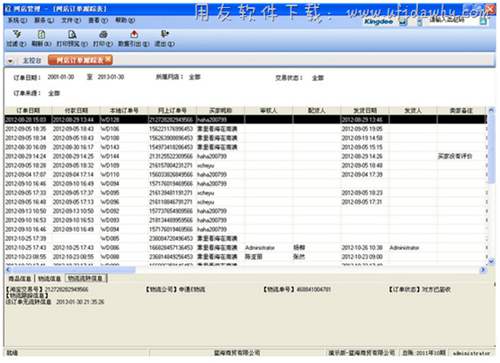Viewport: 500px width, 363px height.
Task: Click the table's vertical scrollbar down arrow
Action: 491,262
